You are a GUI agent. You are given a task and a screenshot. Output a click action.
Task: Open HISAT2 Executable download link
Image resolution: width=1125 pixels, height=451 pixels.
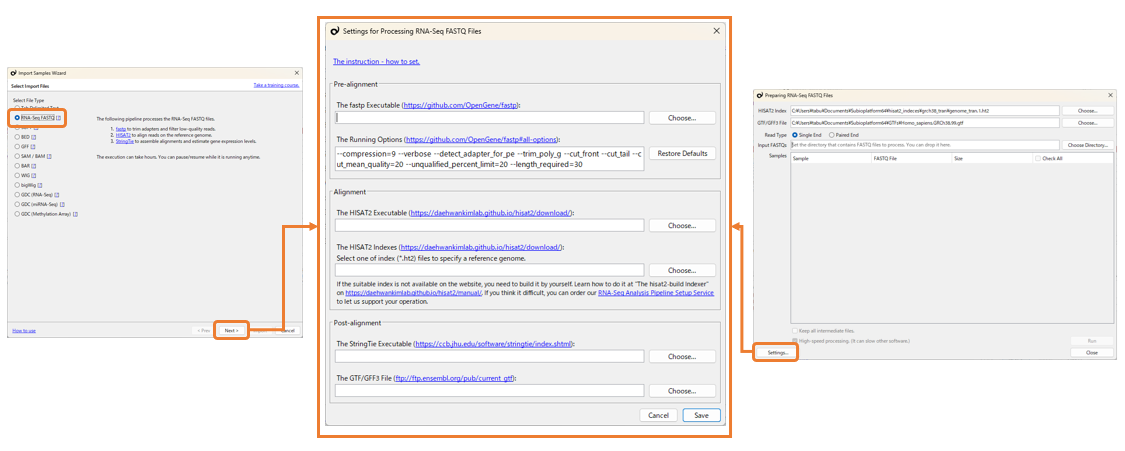tap(490, 212)
